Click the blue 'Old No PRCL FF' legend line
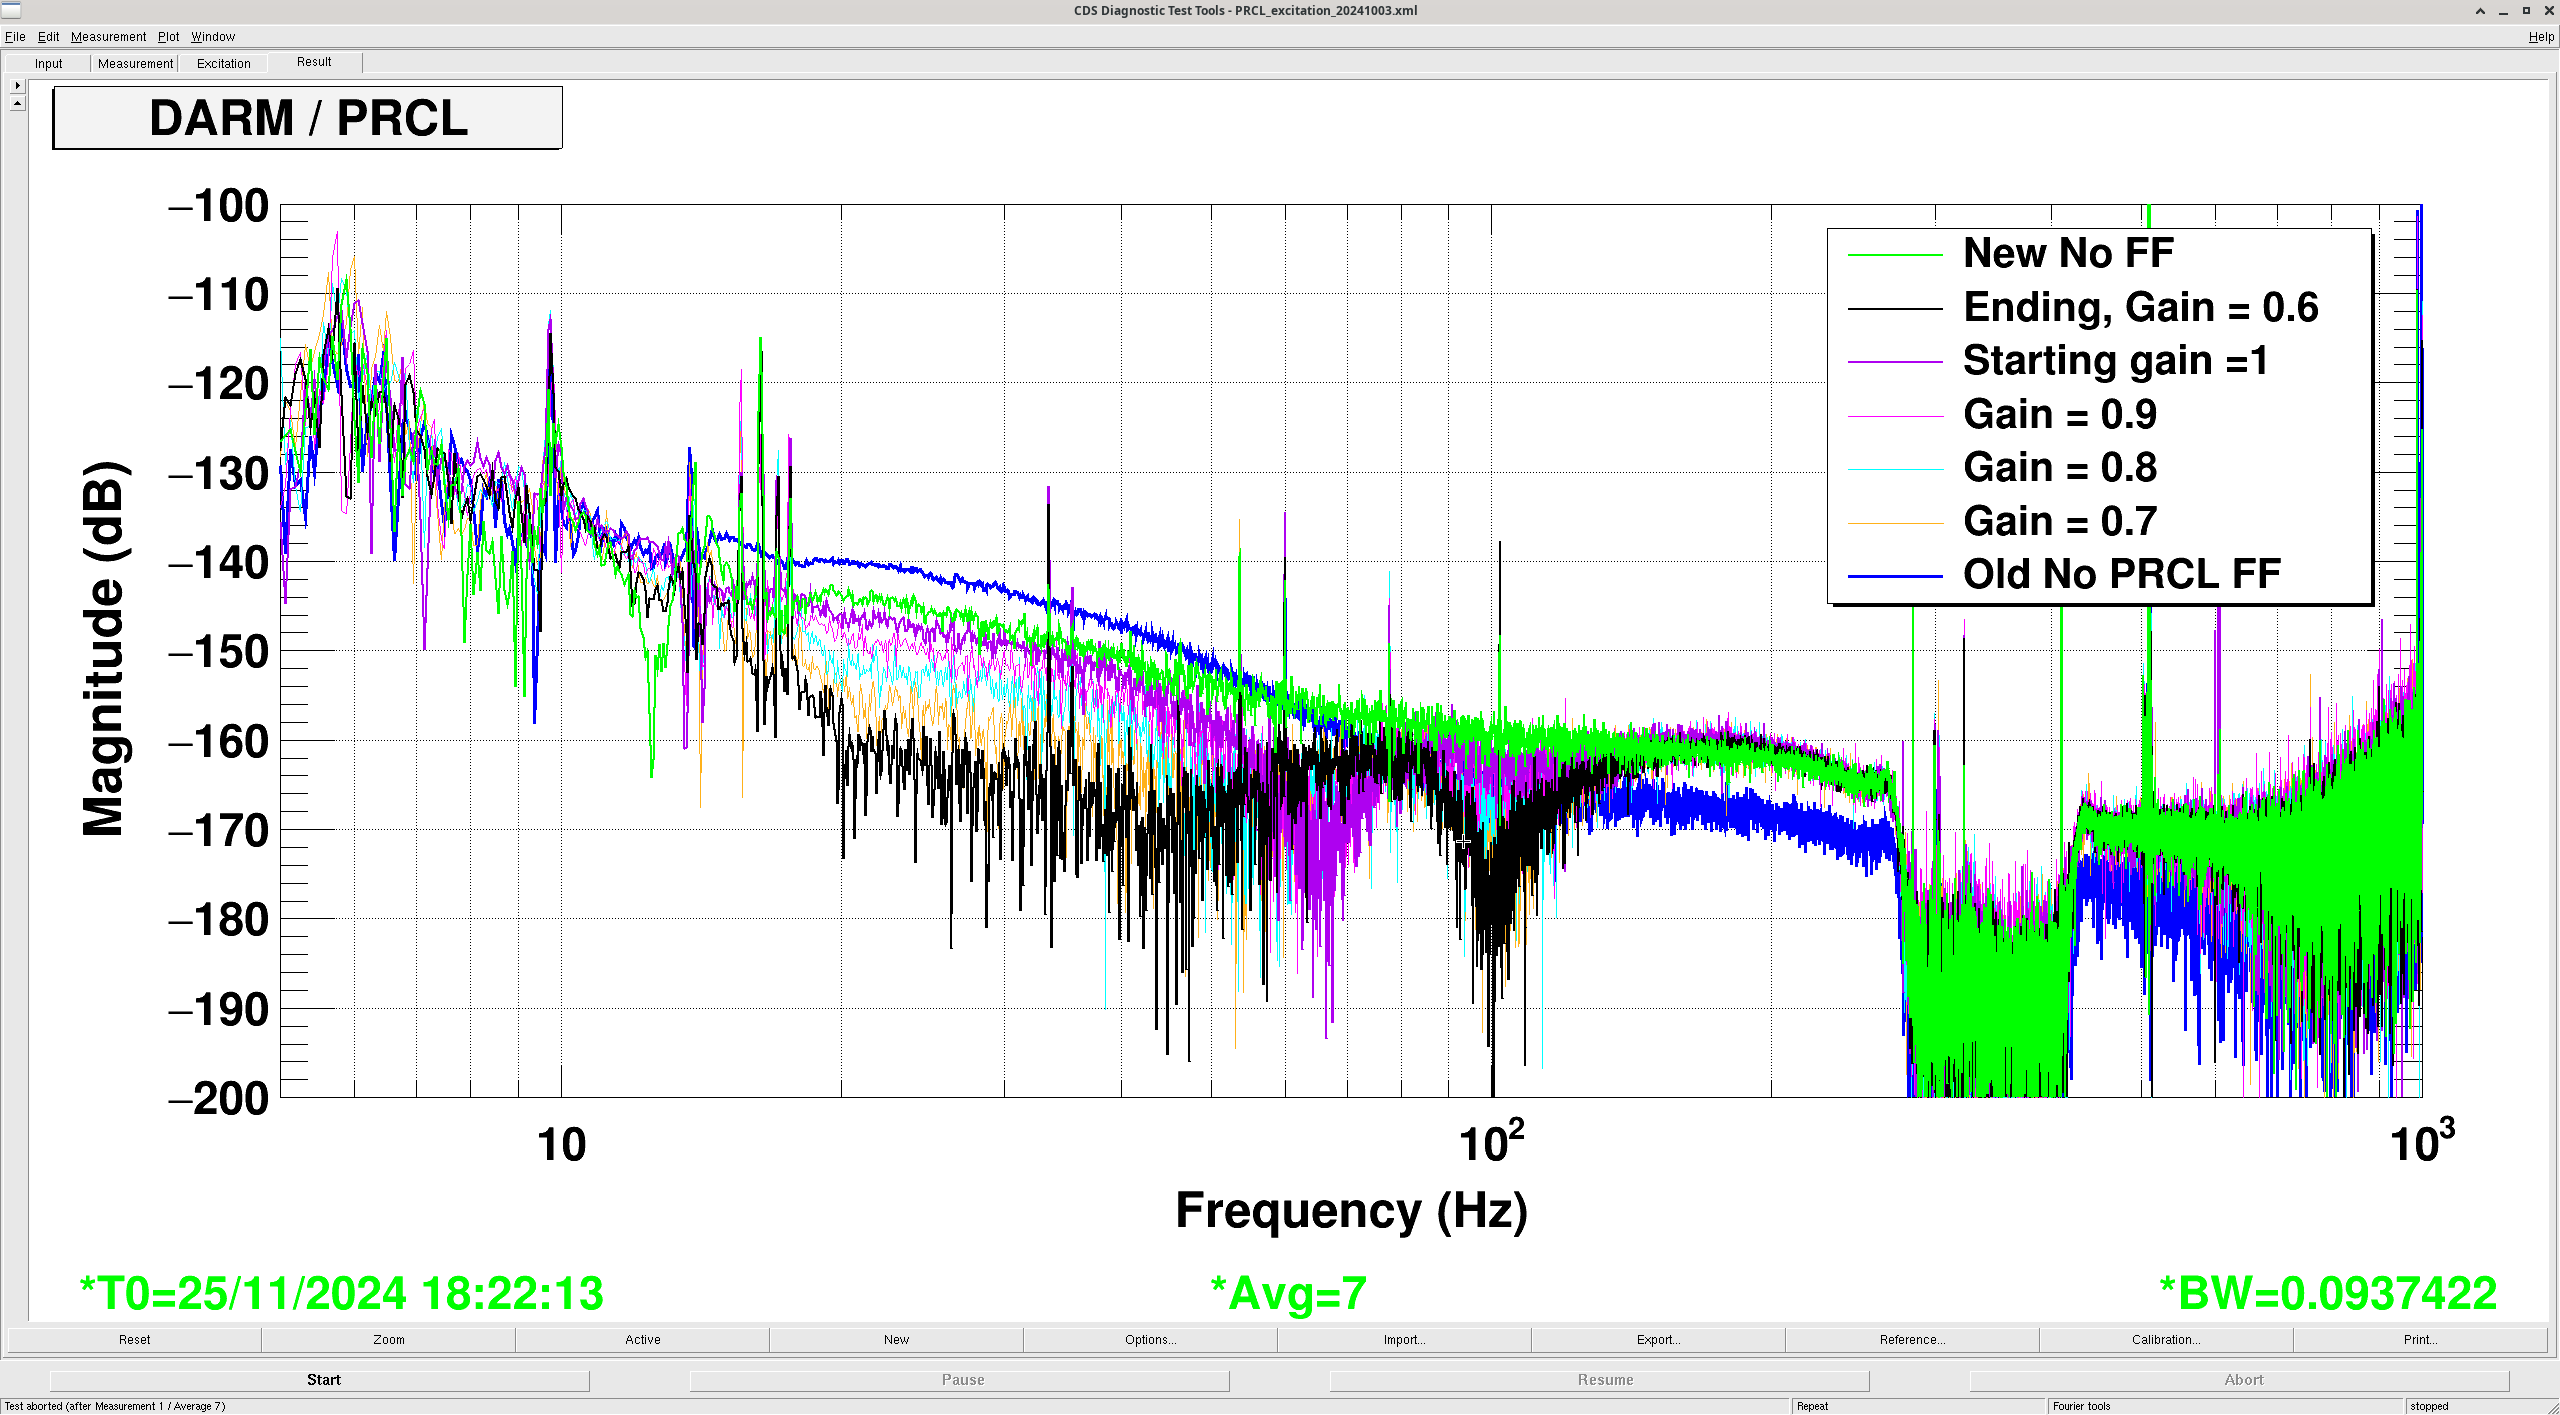The width and height of the screenshot is (2560, 1415). pyautogui.click(x=1895, y=576)
